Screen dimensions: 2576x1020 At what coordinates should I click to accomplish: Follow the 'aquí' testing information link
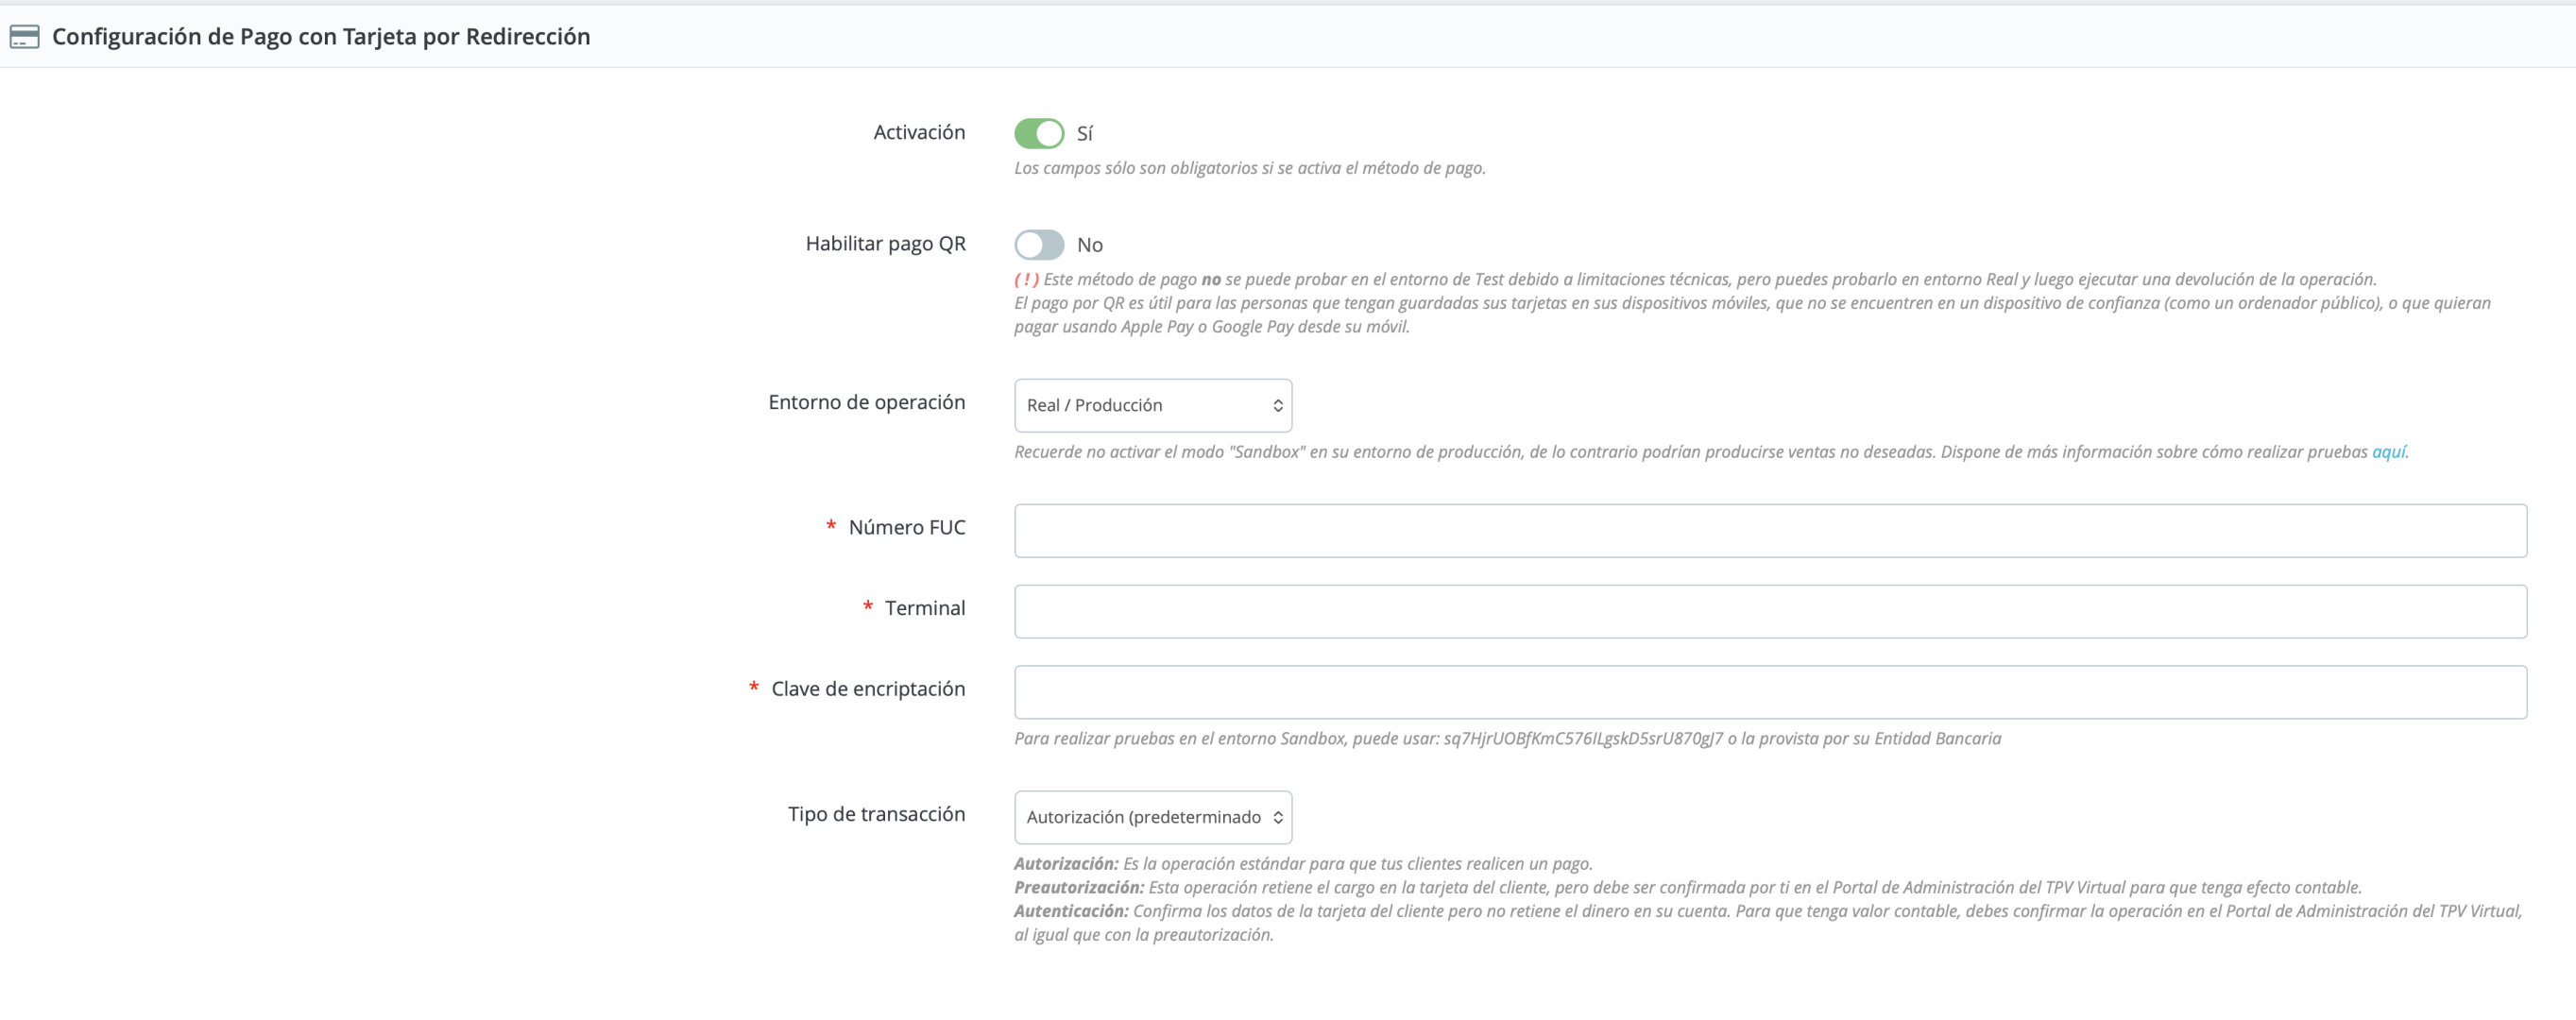[2387, 452]
